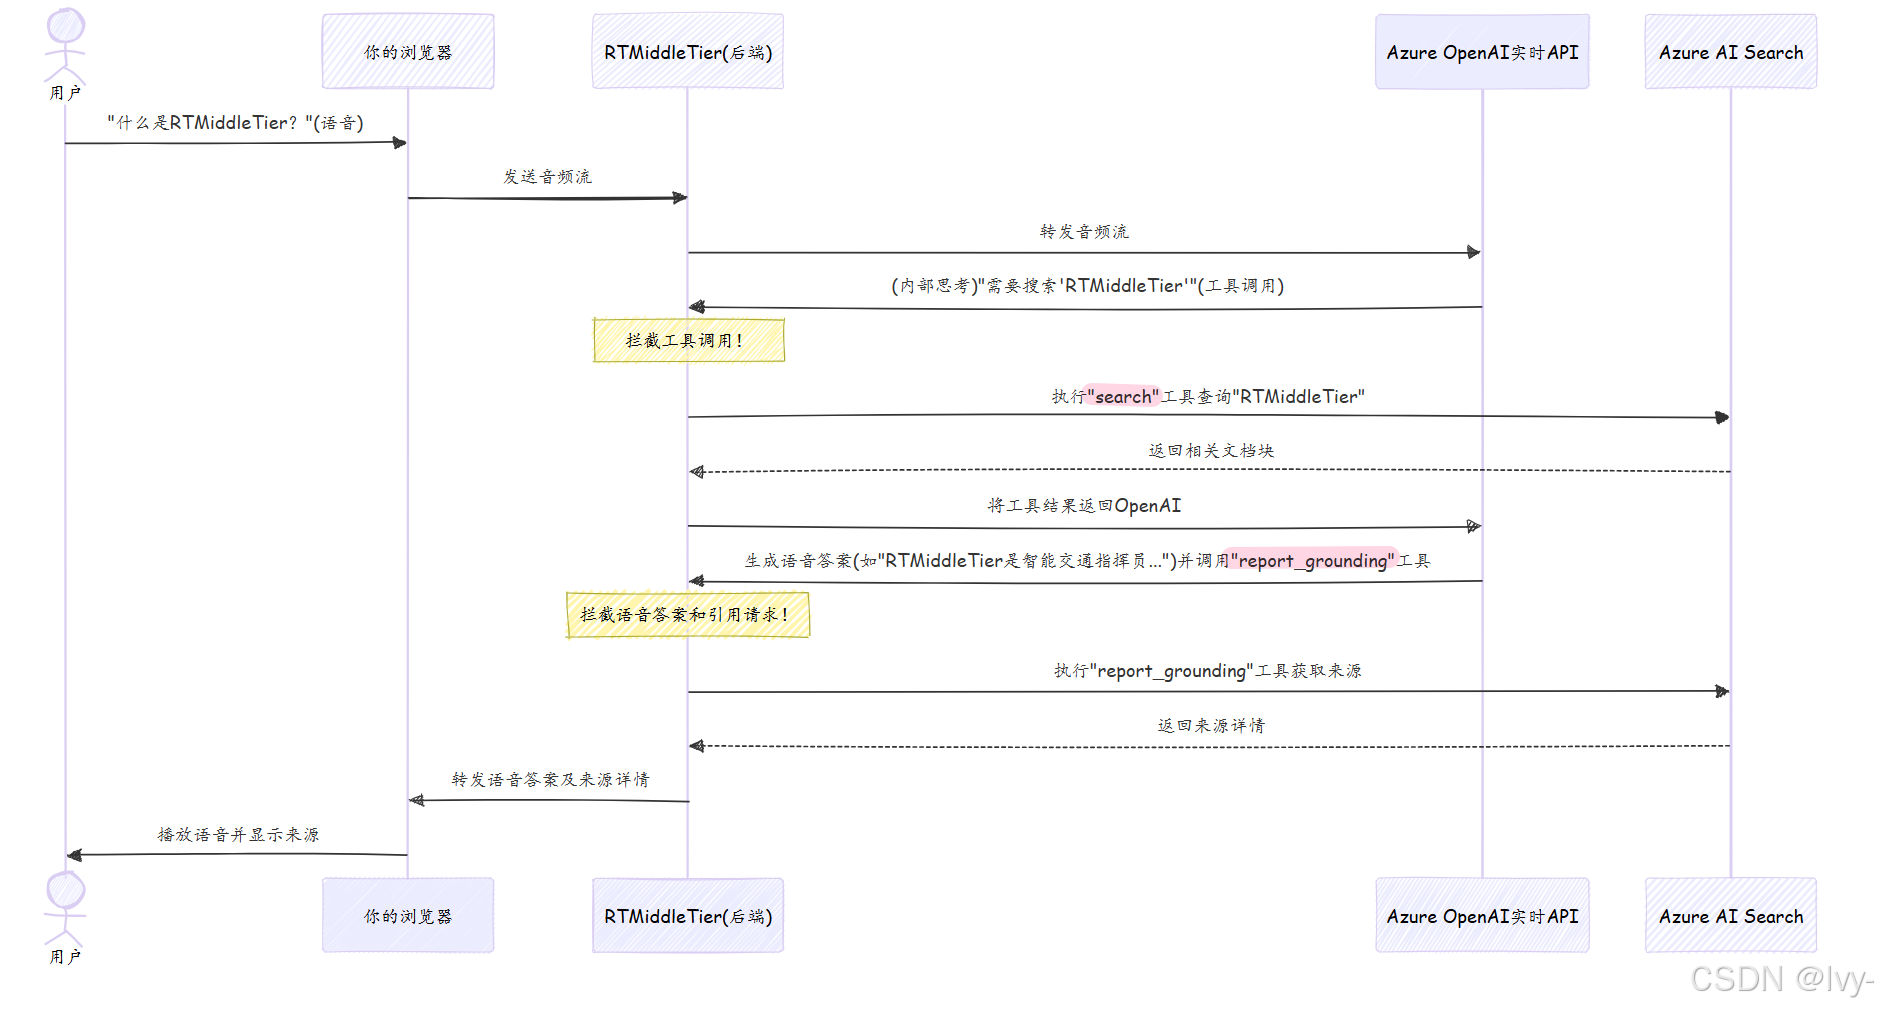
Task: Click the 转发语音答案及来源详情 message label
Action: tap(550, 780)
